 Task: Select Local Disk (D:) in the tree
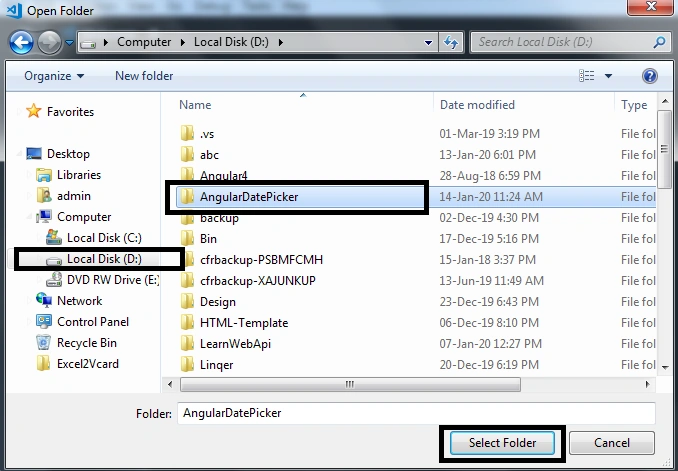tap(104, 259)
